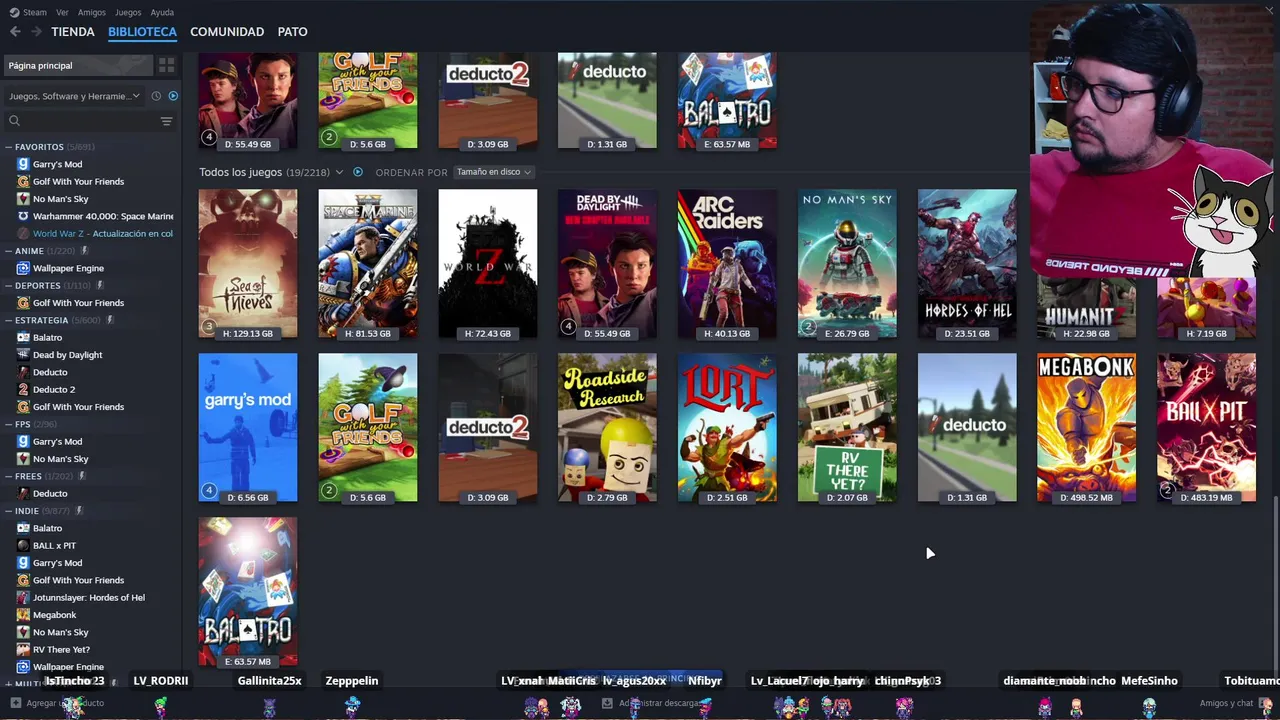Go back with the left arrow
Viewport: 1280px width, 720px height.
click(x=15, y=32)
